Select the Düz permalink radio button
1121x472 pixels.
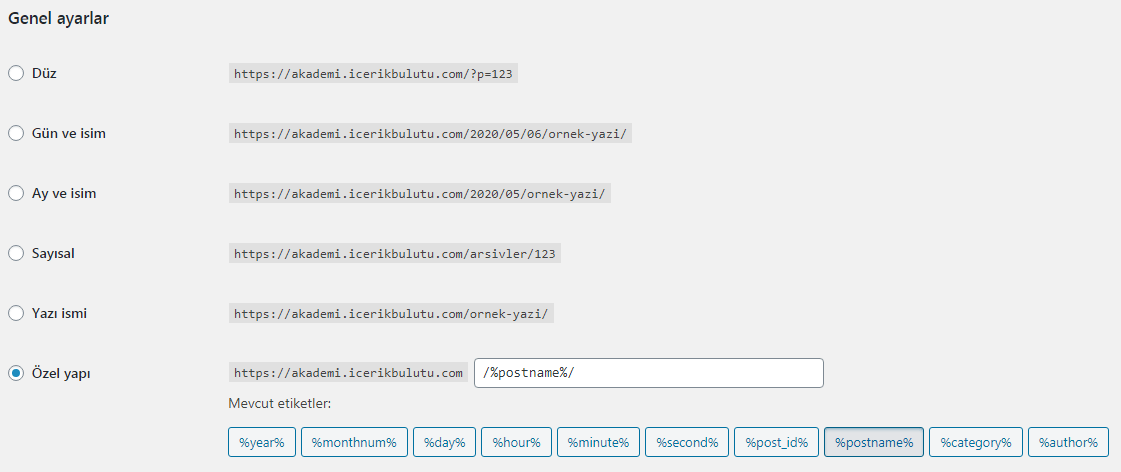pyautogui.click(x=16, y=73)
